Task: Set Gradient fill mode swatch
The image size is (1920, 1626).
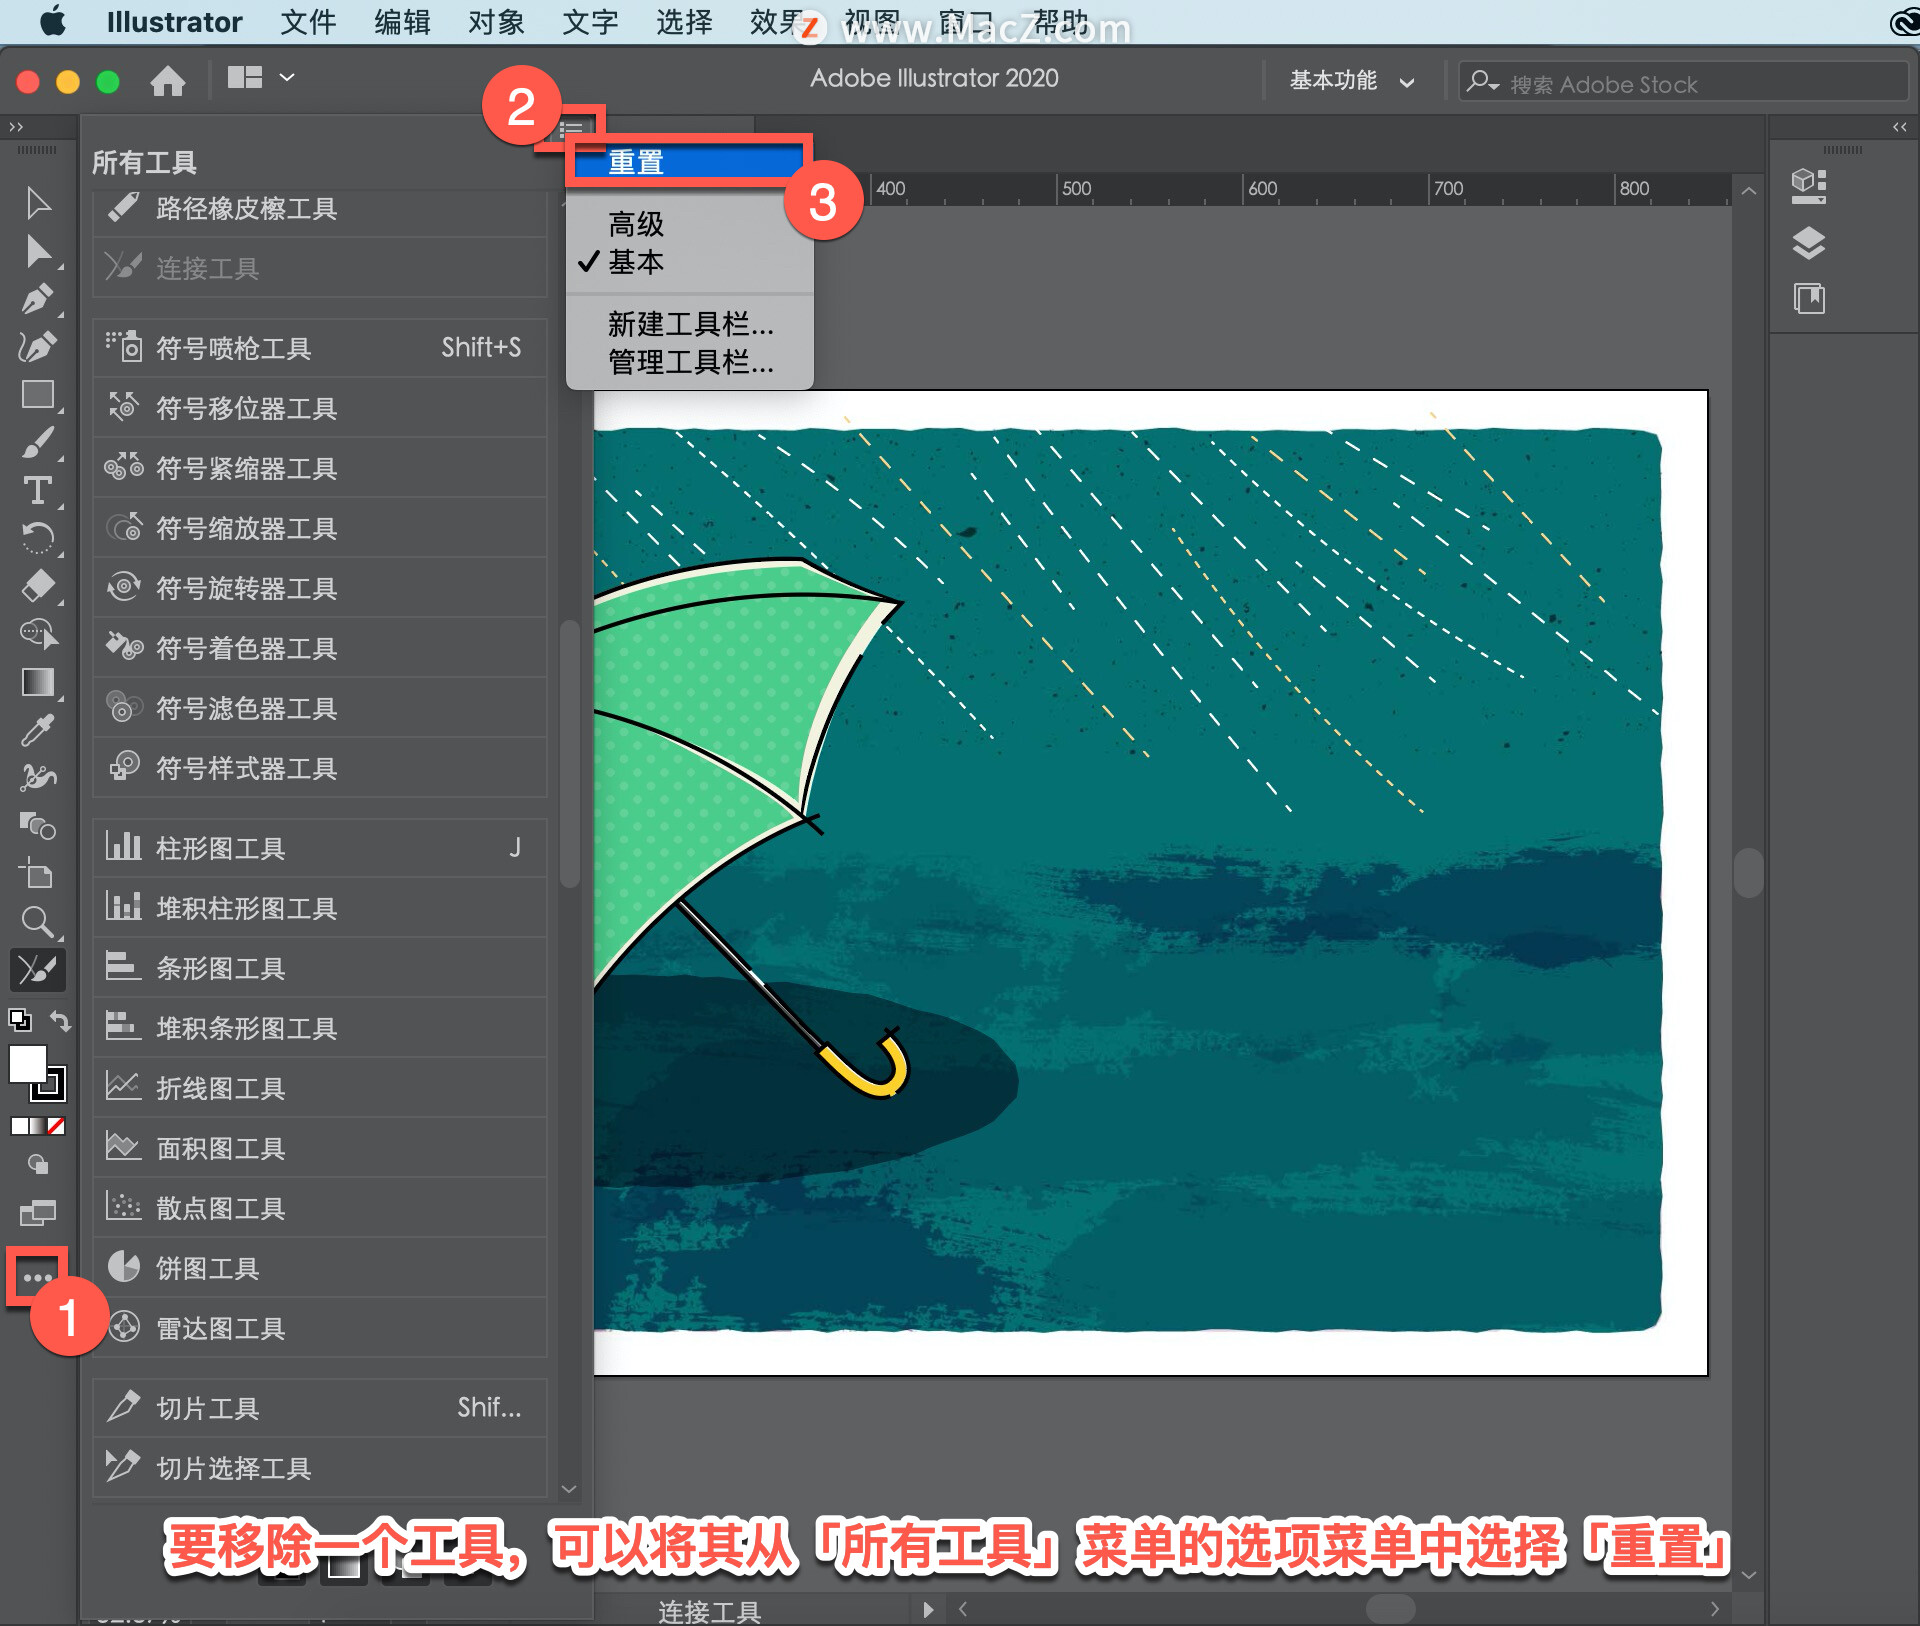Action: (38, 1126)
